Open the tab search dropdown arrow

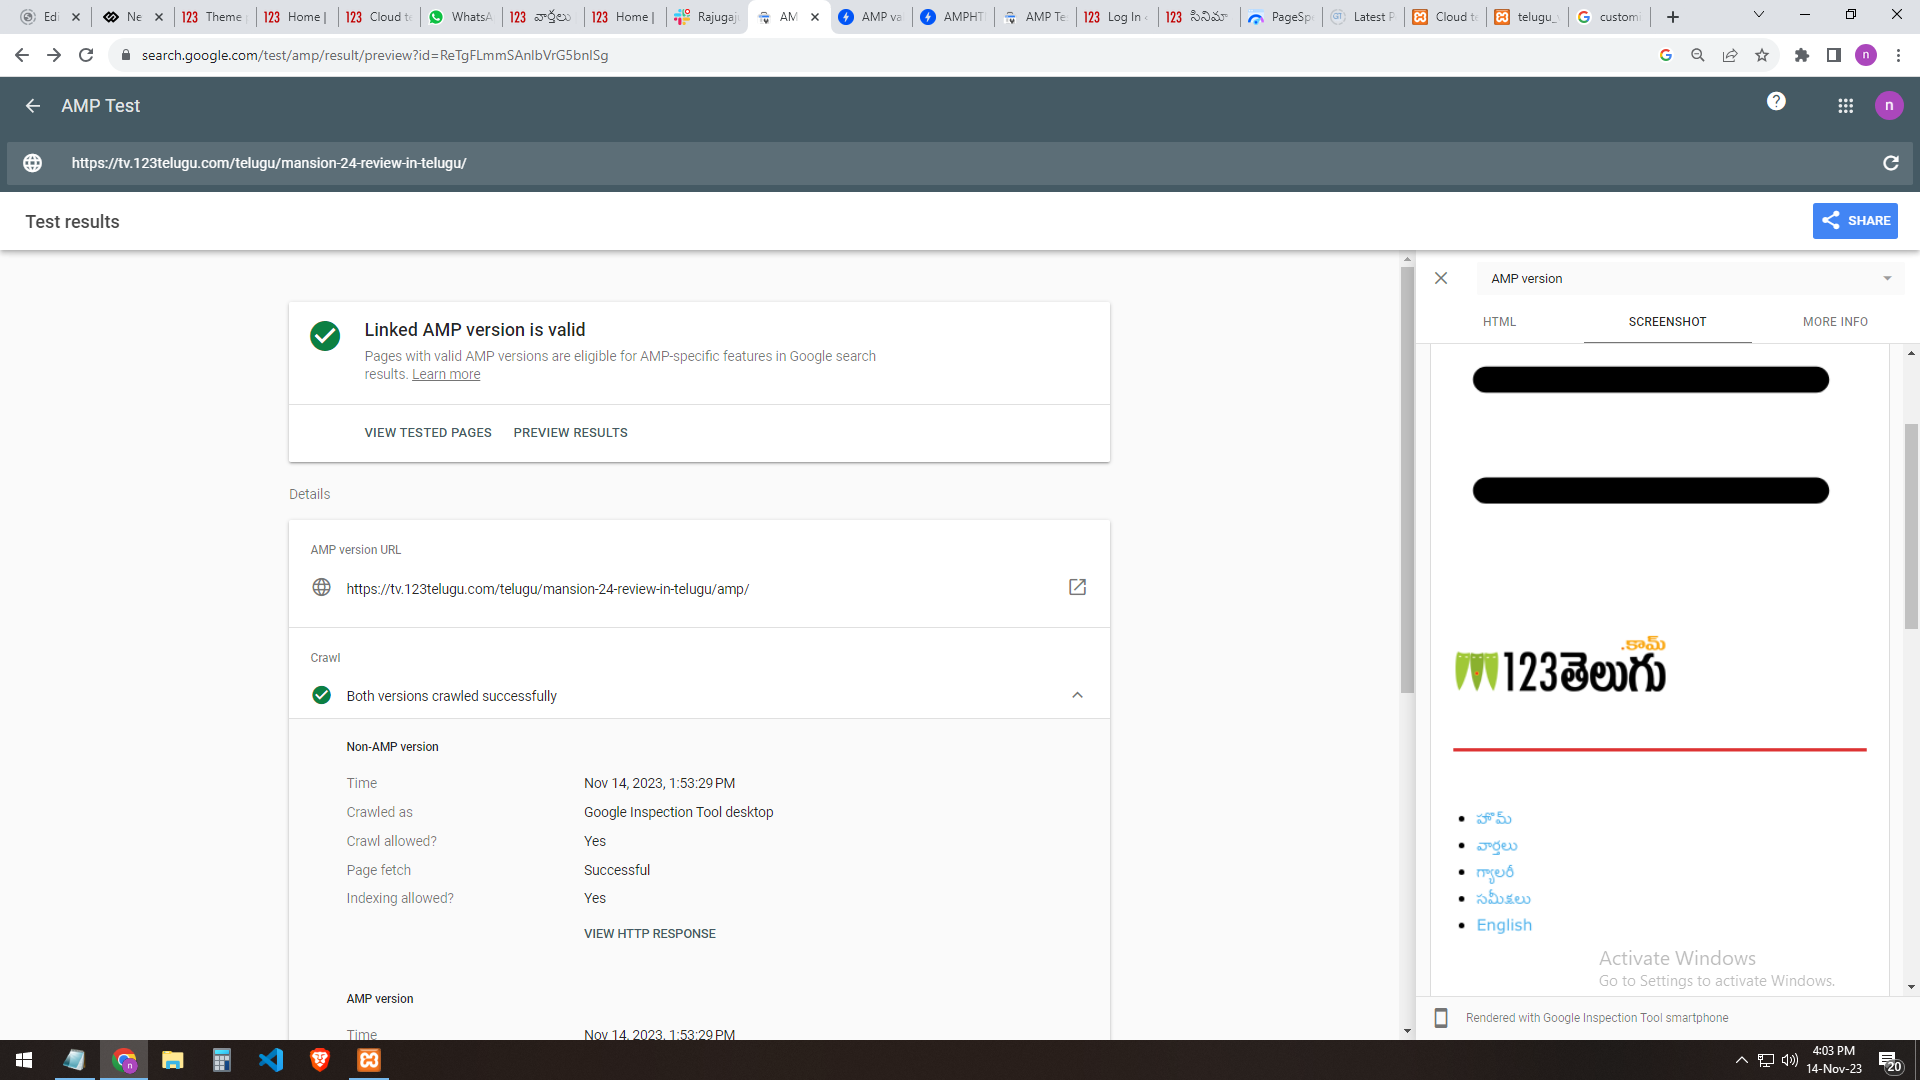pos(1759,15)
